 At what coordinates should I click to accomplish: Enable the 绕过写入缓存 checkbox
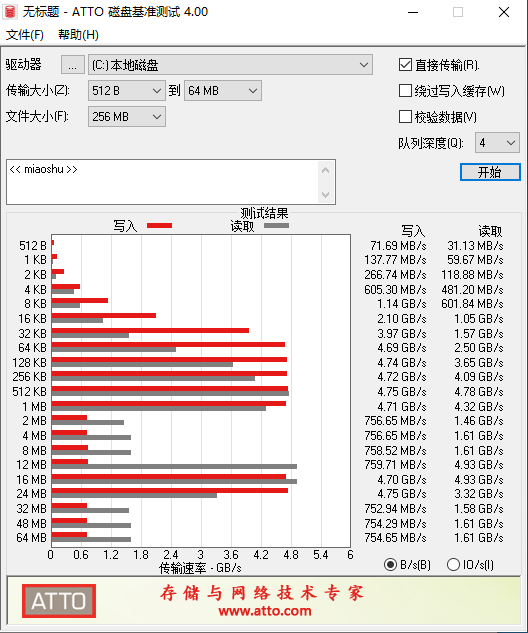405,91
